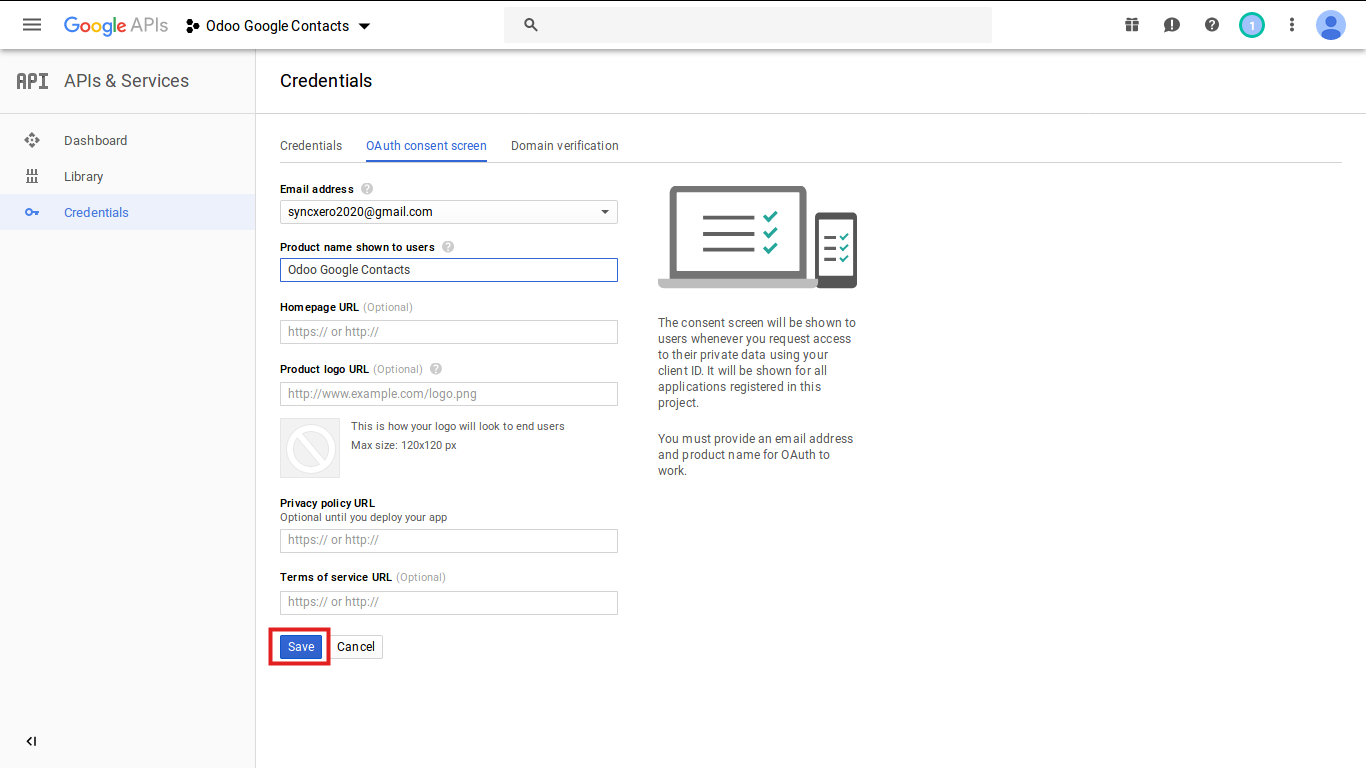The width and height of the screenshot is (1366, 768).
Task: Click help icon beside Product logo URL
Action: pyautogui.click(x=436, y=369)
